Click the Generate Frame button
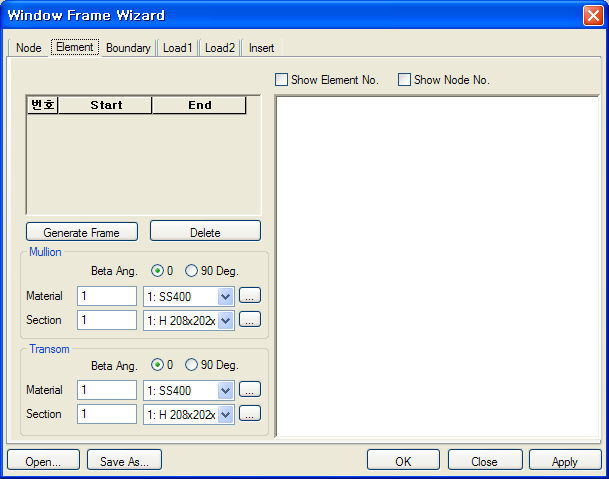 click(x=82, y=232)
